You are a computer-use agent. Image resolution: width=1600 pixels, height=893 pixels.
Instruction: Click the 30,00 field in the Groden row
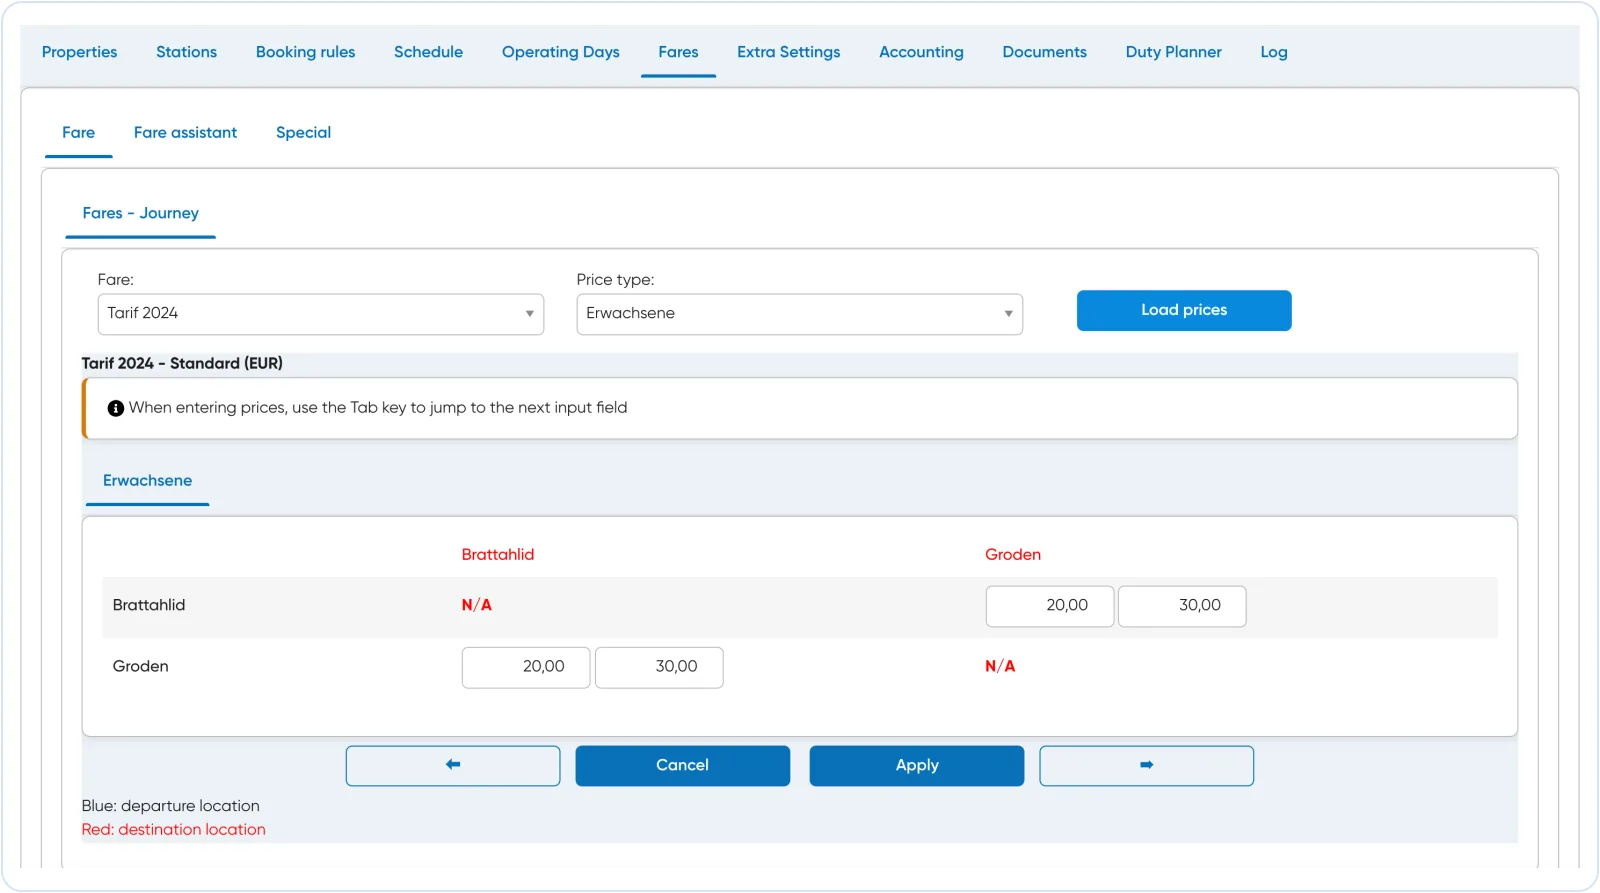click(659, 668)
